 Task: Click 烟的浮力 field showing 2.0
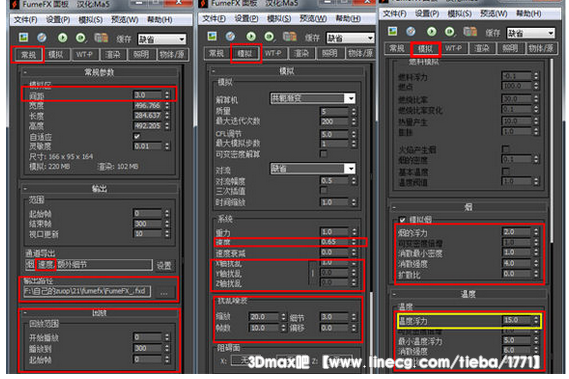(516, 232)
